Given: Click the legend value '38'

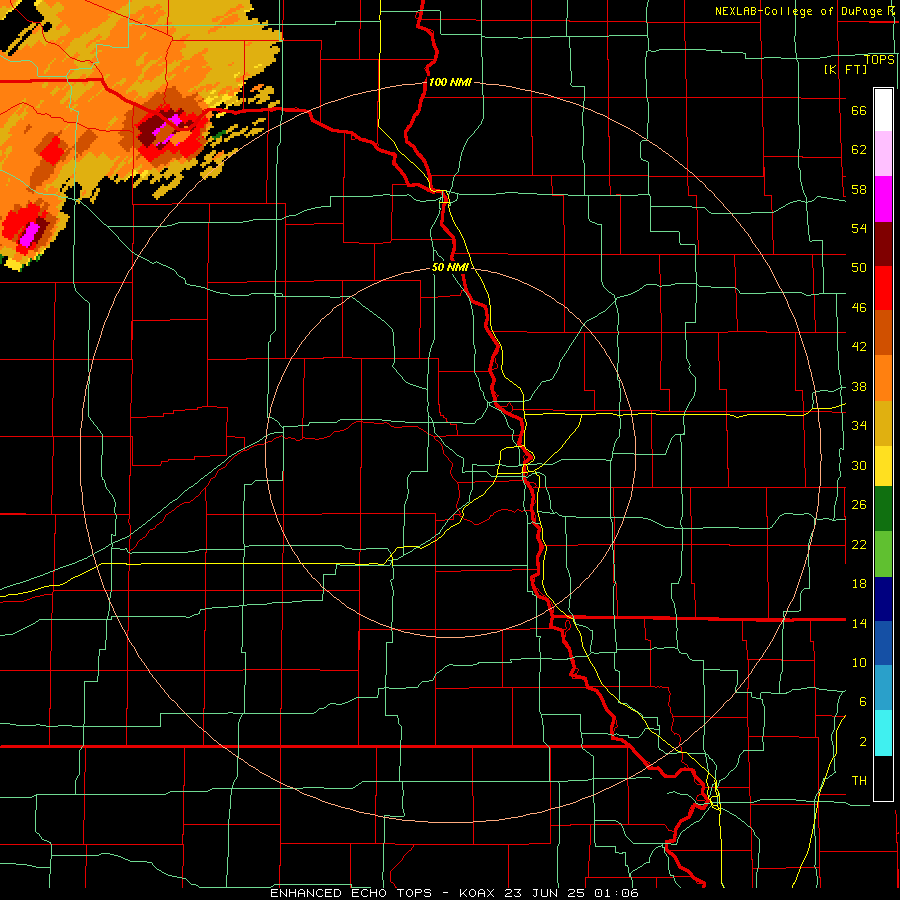Looking at the screenshot, I should tap(859, 386).
